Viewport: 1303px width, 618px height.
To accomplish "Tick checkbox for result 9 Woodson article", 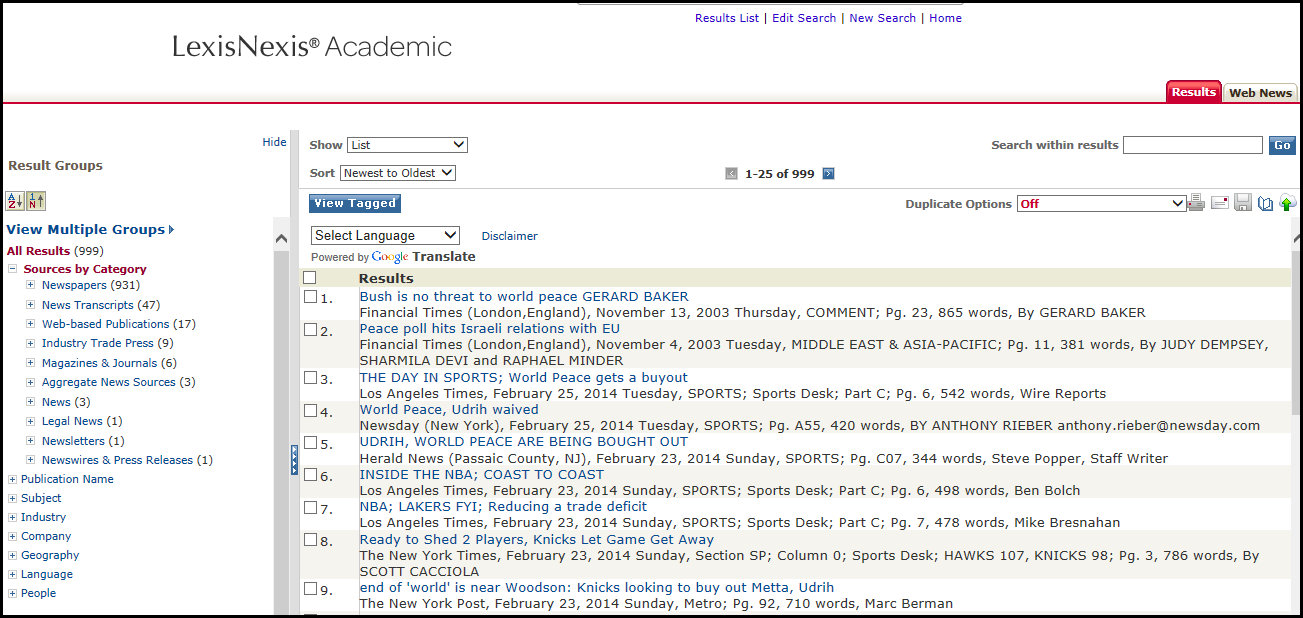I will tap(310, 588).
